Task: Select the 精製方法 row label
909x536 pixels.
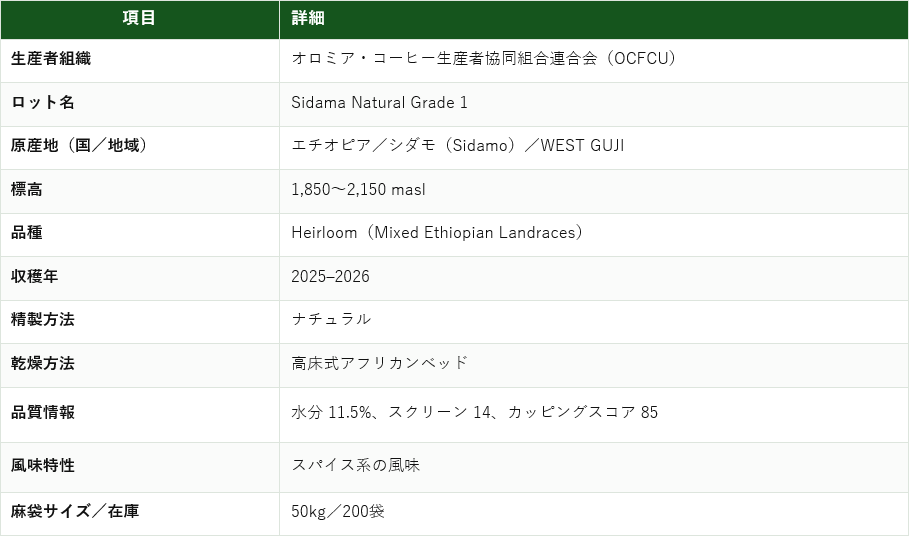Action: tap(43, 320)
